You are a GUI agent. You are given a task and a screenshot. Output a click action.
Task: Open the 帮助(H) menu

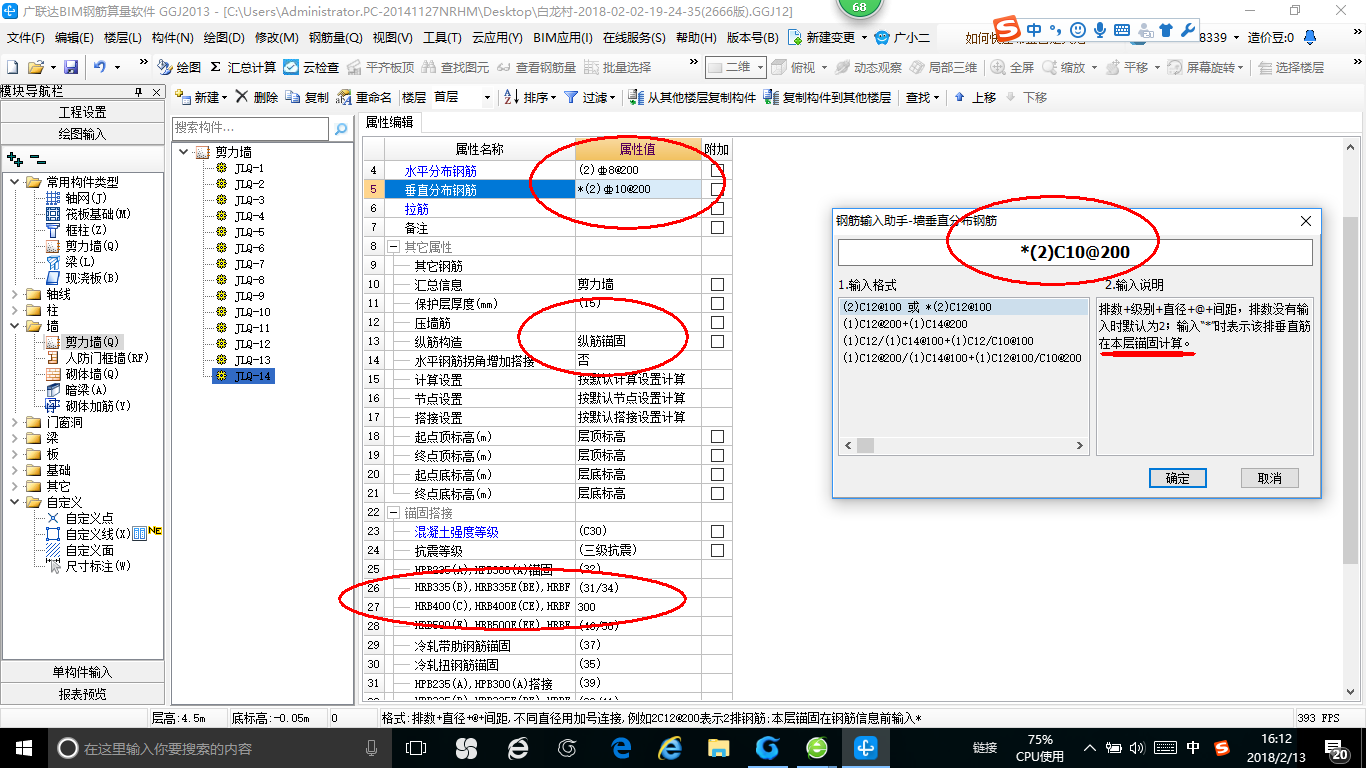696,38
